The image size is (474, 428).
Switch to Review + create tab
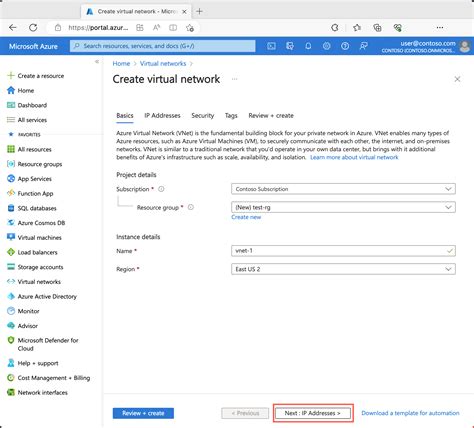[x=271, y=116]
